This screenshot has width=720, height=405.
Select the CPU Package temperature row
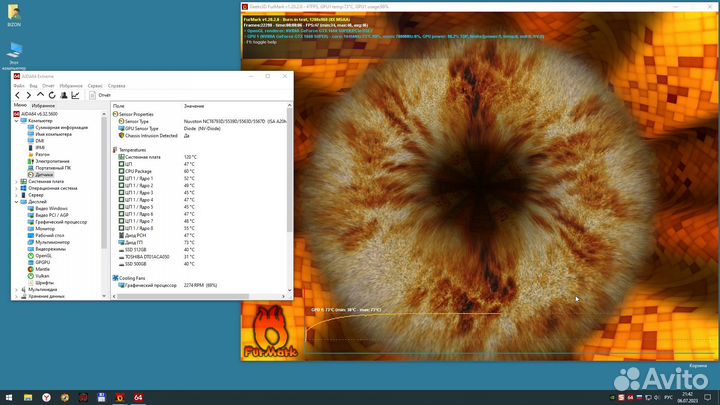tap(199, 171)
